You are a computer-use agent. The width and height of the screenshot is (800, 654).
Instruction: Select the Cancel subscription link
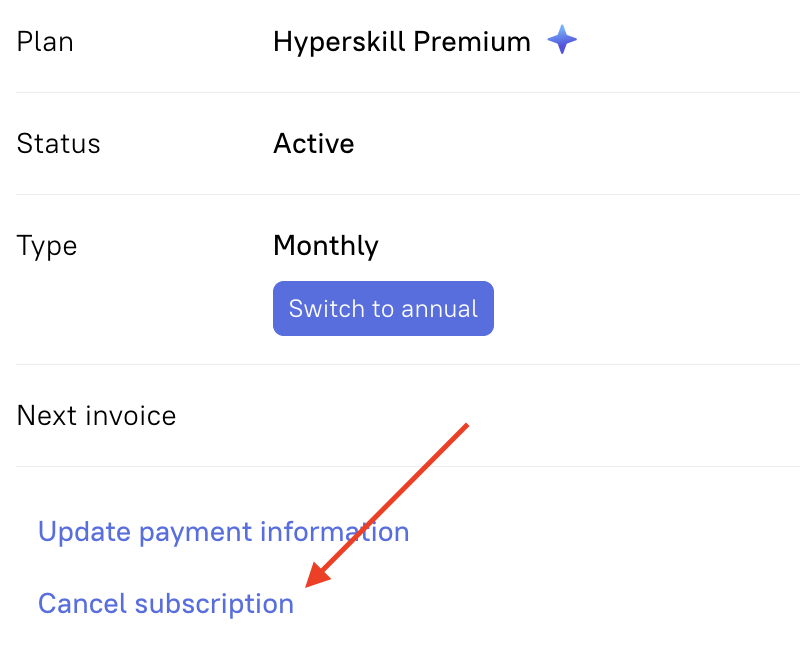[166, 604]
